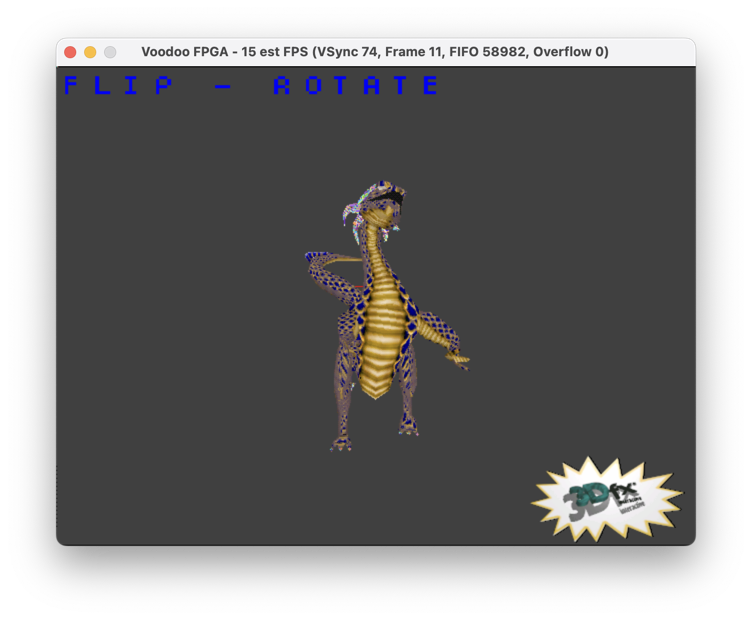The width and height of the screenshot is (752, 620).
Task: Click the disabled gray zoom button
Action: coord(110,52)
